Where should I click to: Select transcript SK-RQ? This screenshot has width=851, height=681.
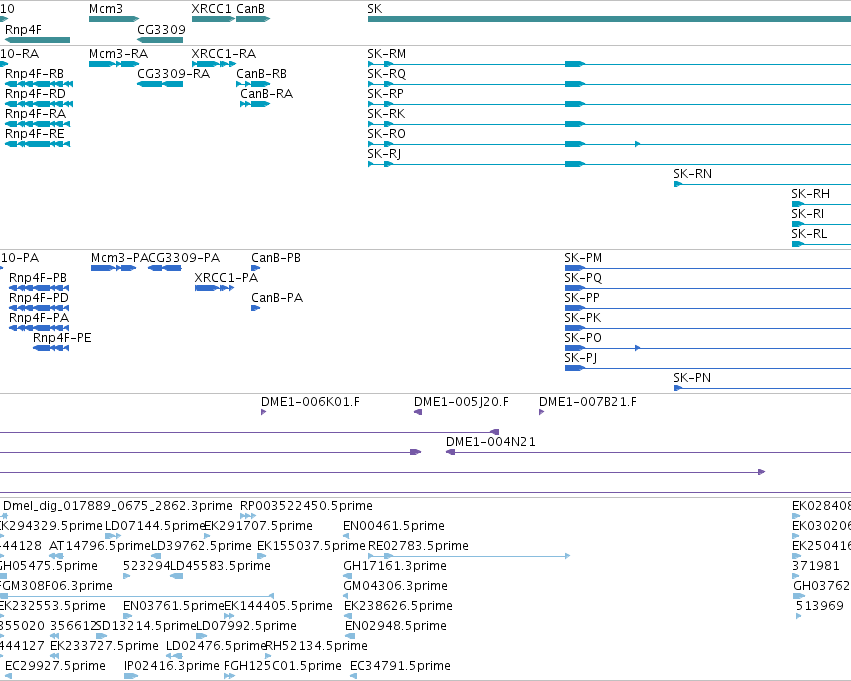(609, 84)
